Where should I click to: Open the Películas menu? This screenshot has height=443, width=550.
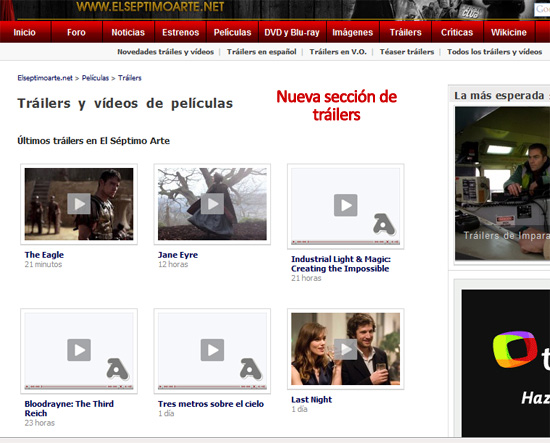coord(232,32)
